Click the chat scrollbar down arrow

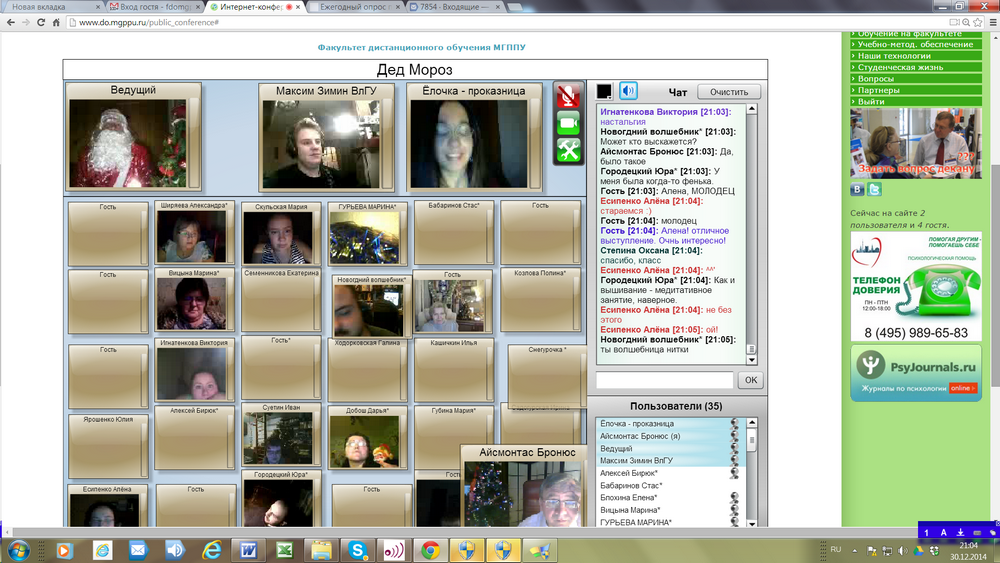[751, 360]
